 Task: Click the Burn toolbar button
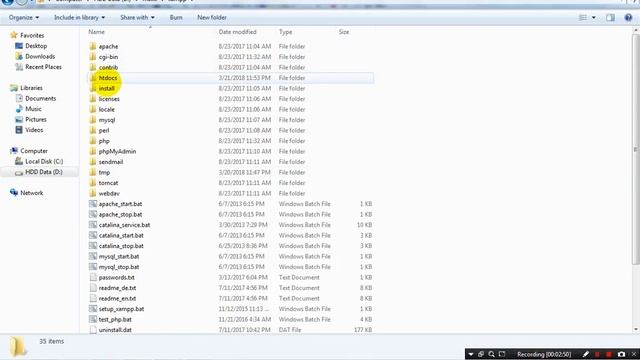tap(176, 18)
